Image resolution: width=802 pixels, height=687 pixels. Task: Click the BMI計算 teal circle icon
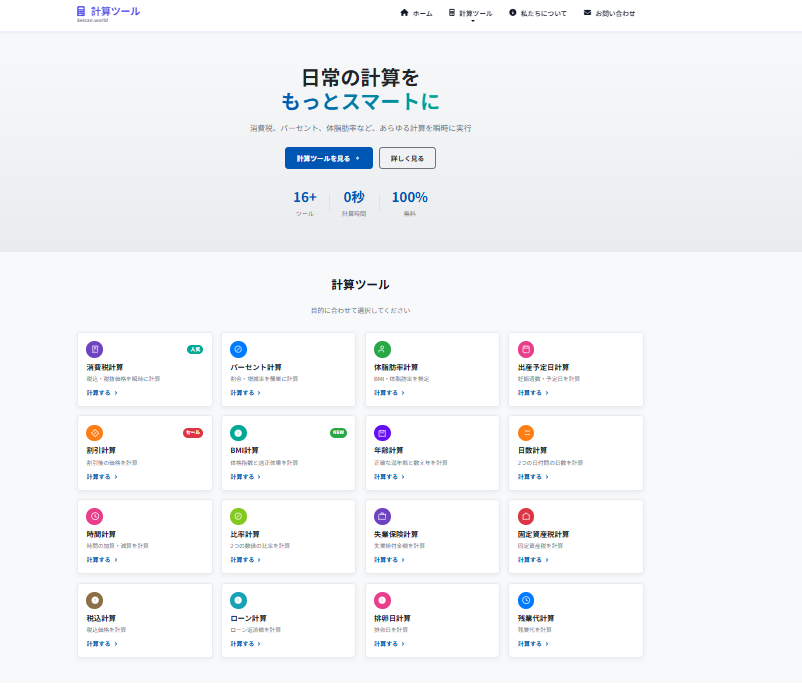pyautogui.click(x=236, y=433)
